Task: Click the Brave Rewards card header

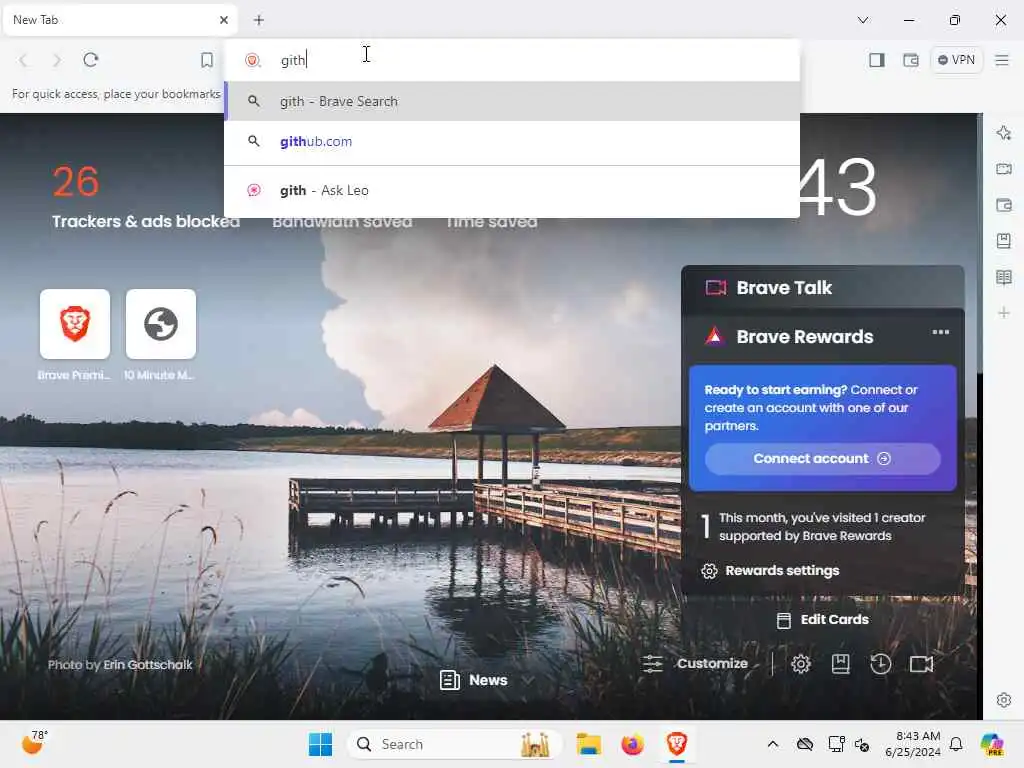Action: tap(805, 336)
